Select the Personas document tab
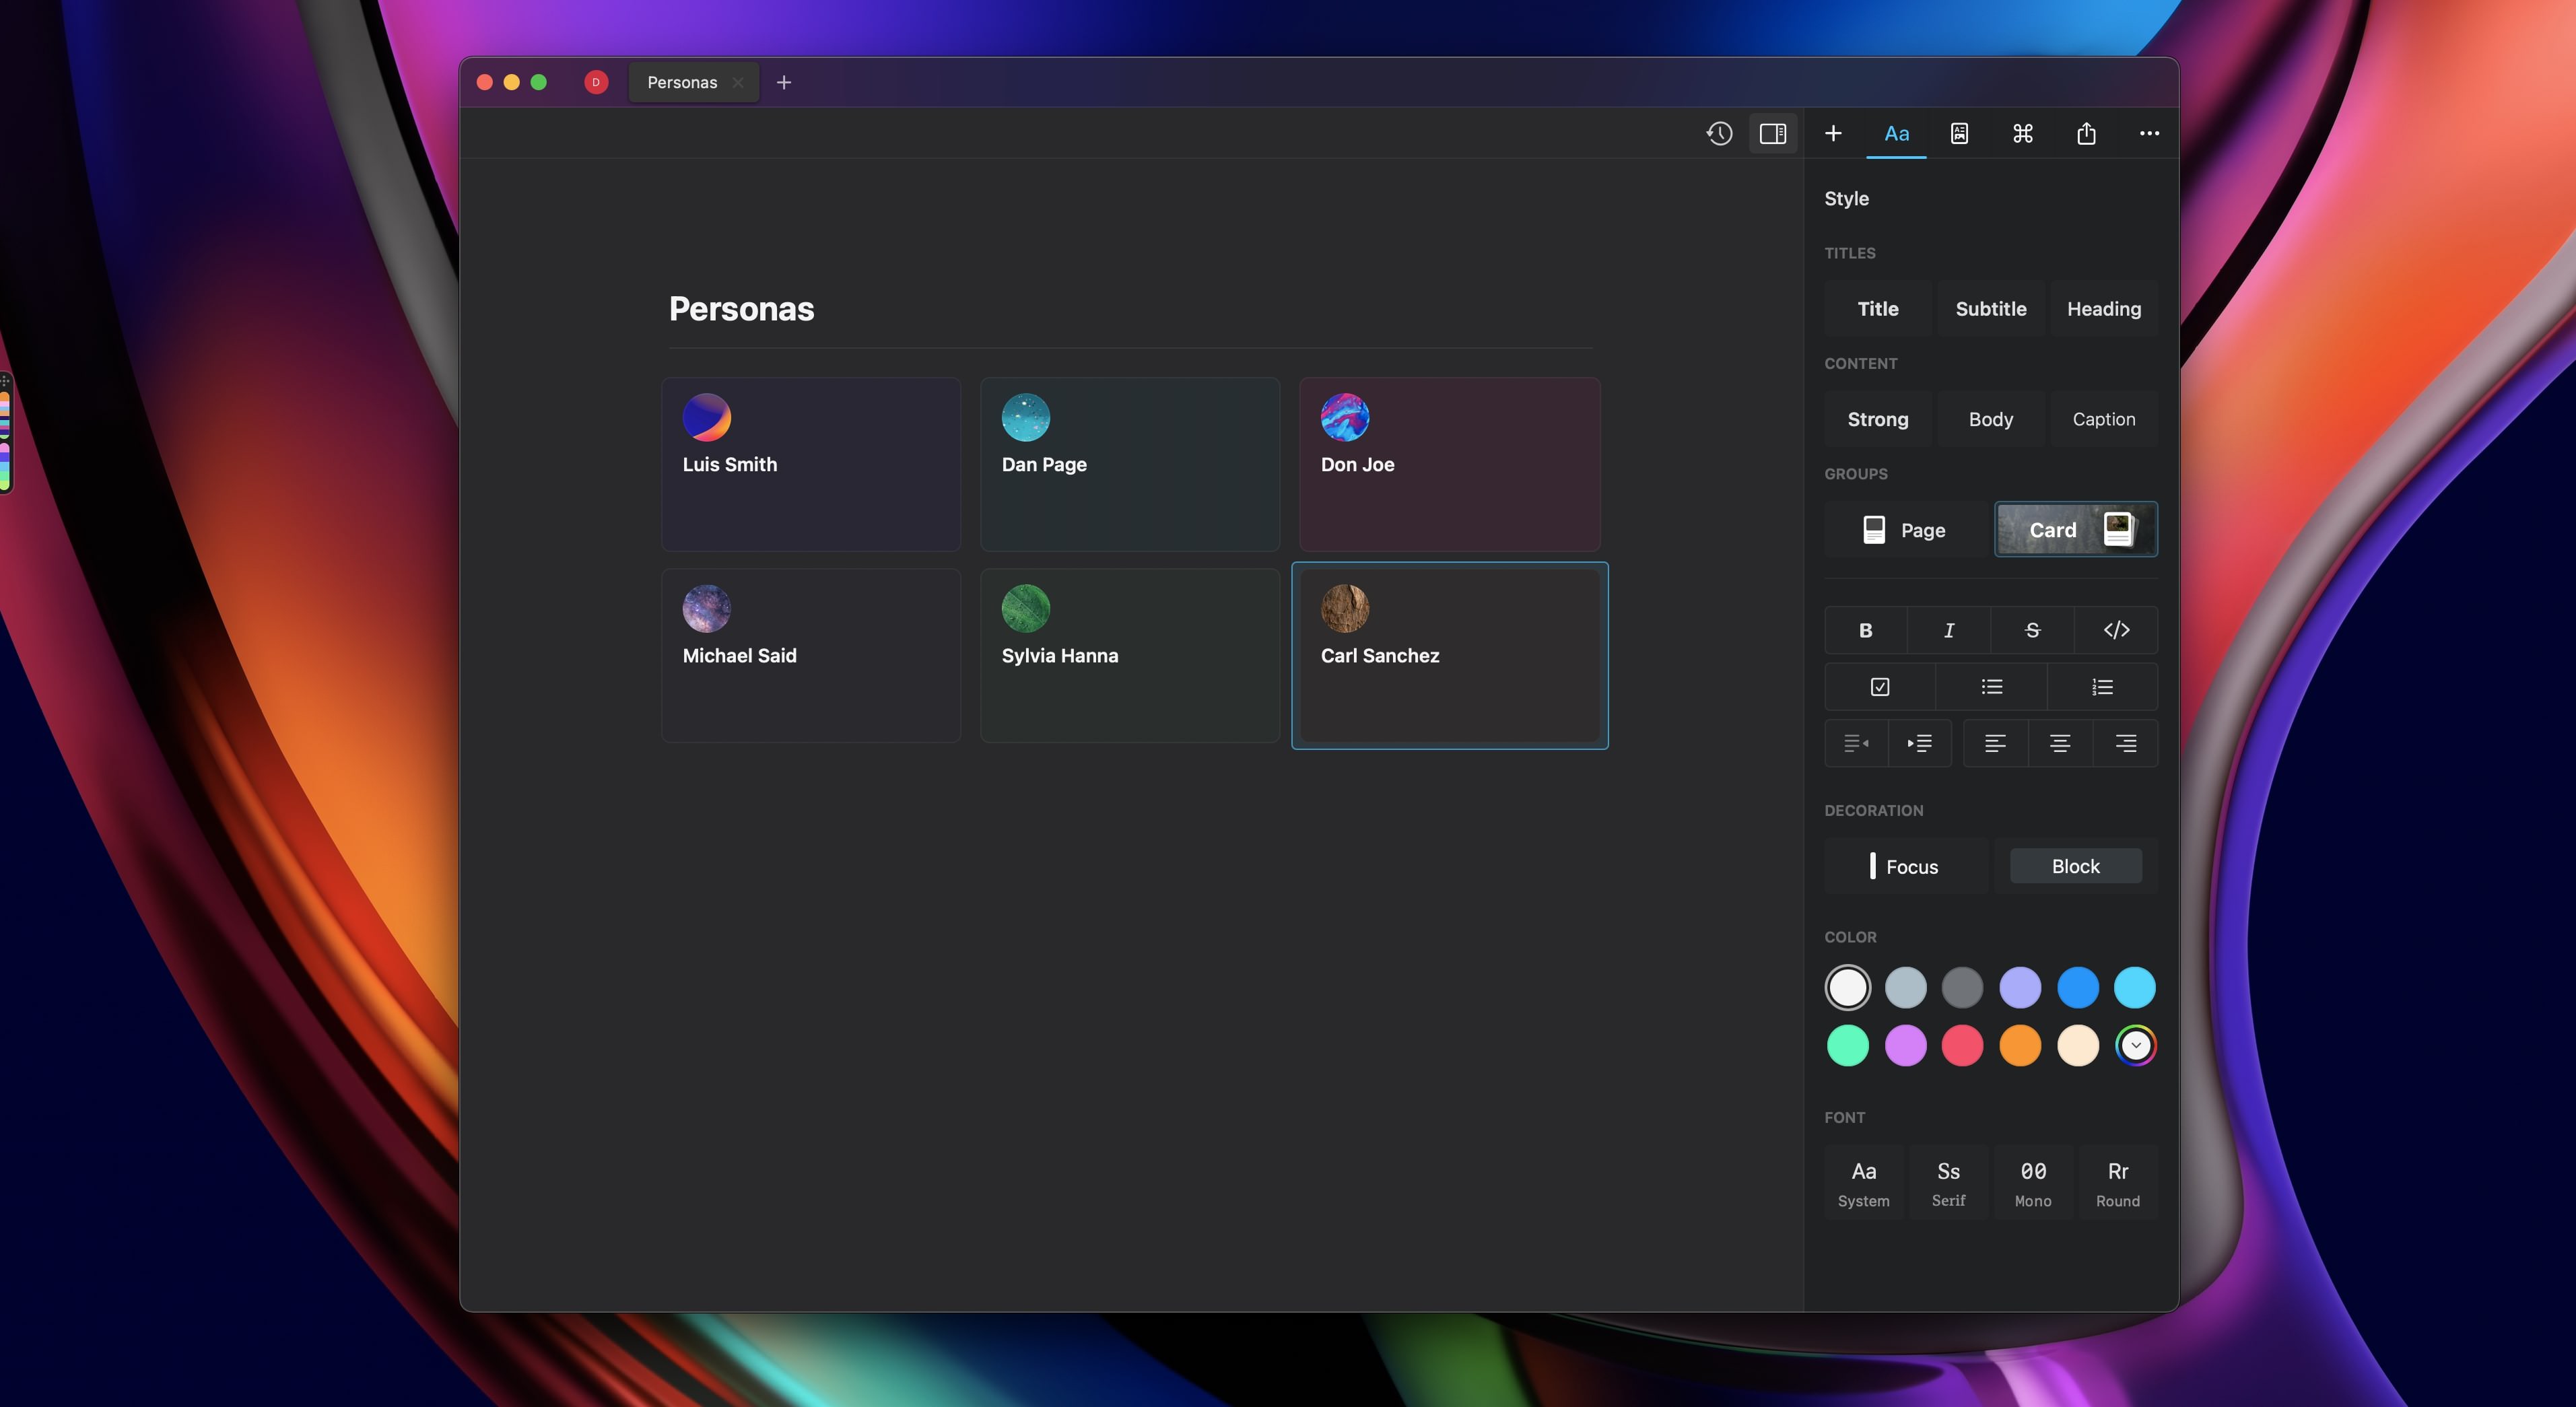 (x=682, y=82)
